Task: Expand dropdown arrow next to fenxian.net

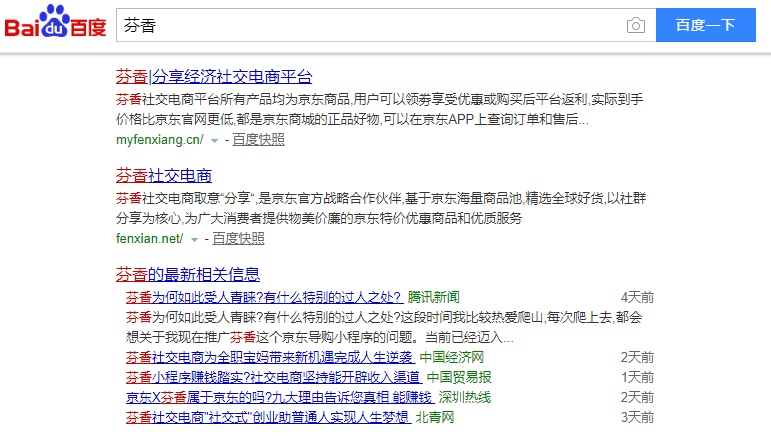Action: pos(194,239)
